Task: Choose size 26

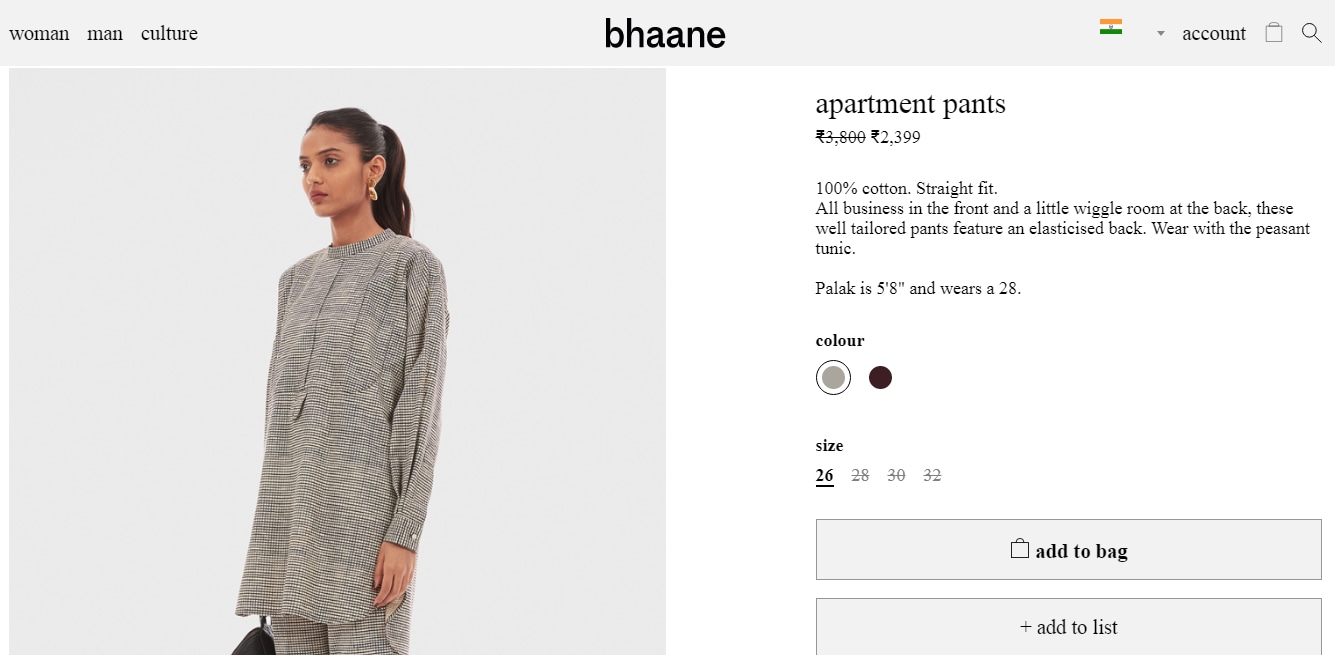Action: 824,476
